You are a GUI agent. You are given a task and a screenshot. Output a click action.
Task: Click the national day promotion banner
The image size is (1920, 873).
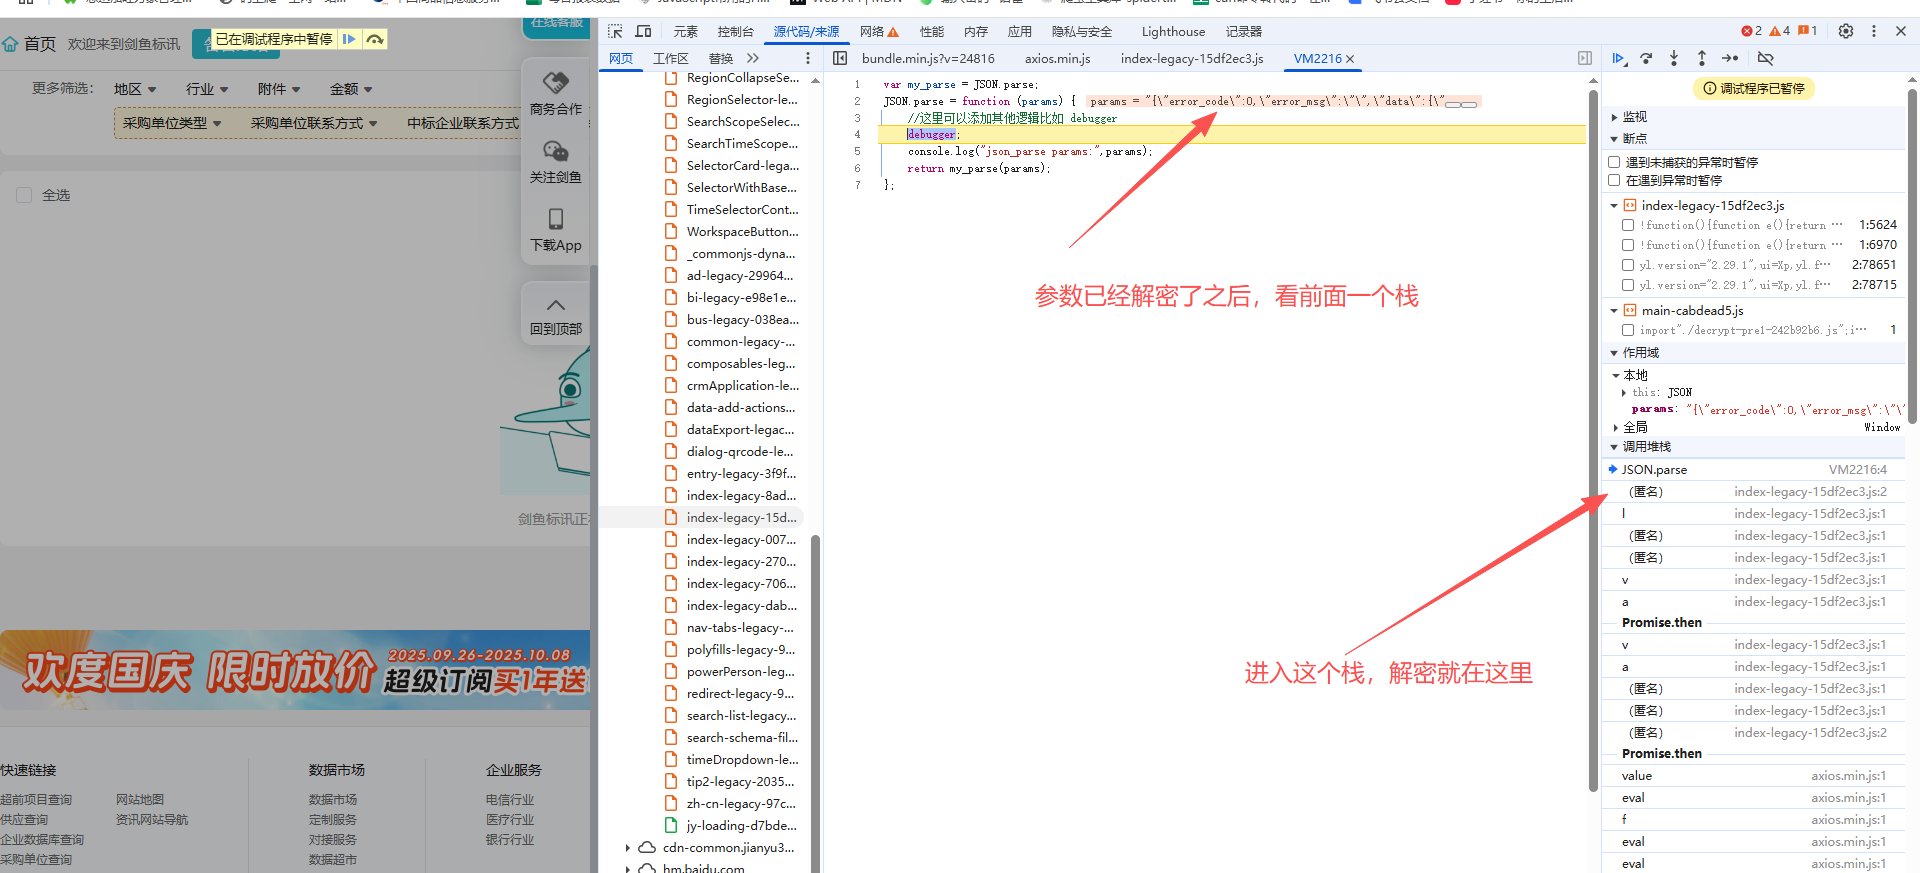click(x=295, y=670)
